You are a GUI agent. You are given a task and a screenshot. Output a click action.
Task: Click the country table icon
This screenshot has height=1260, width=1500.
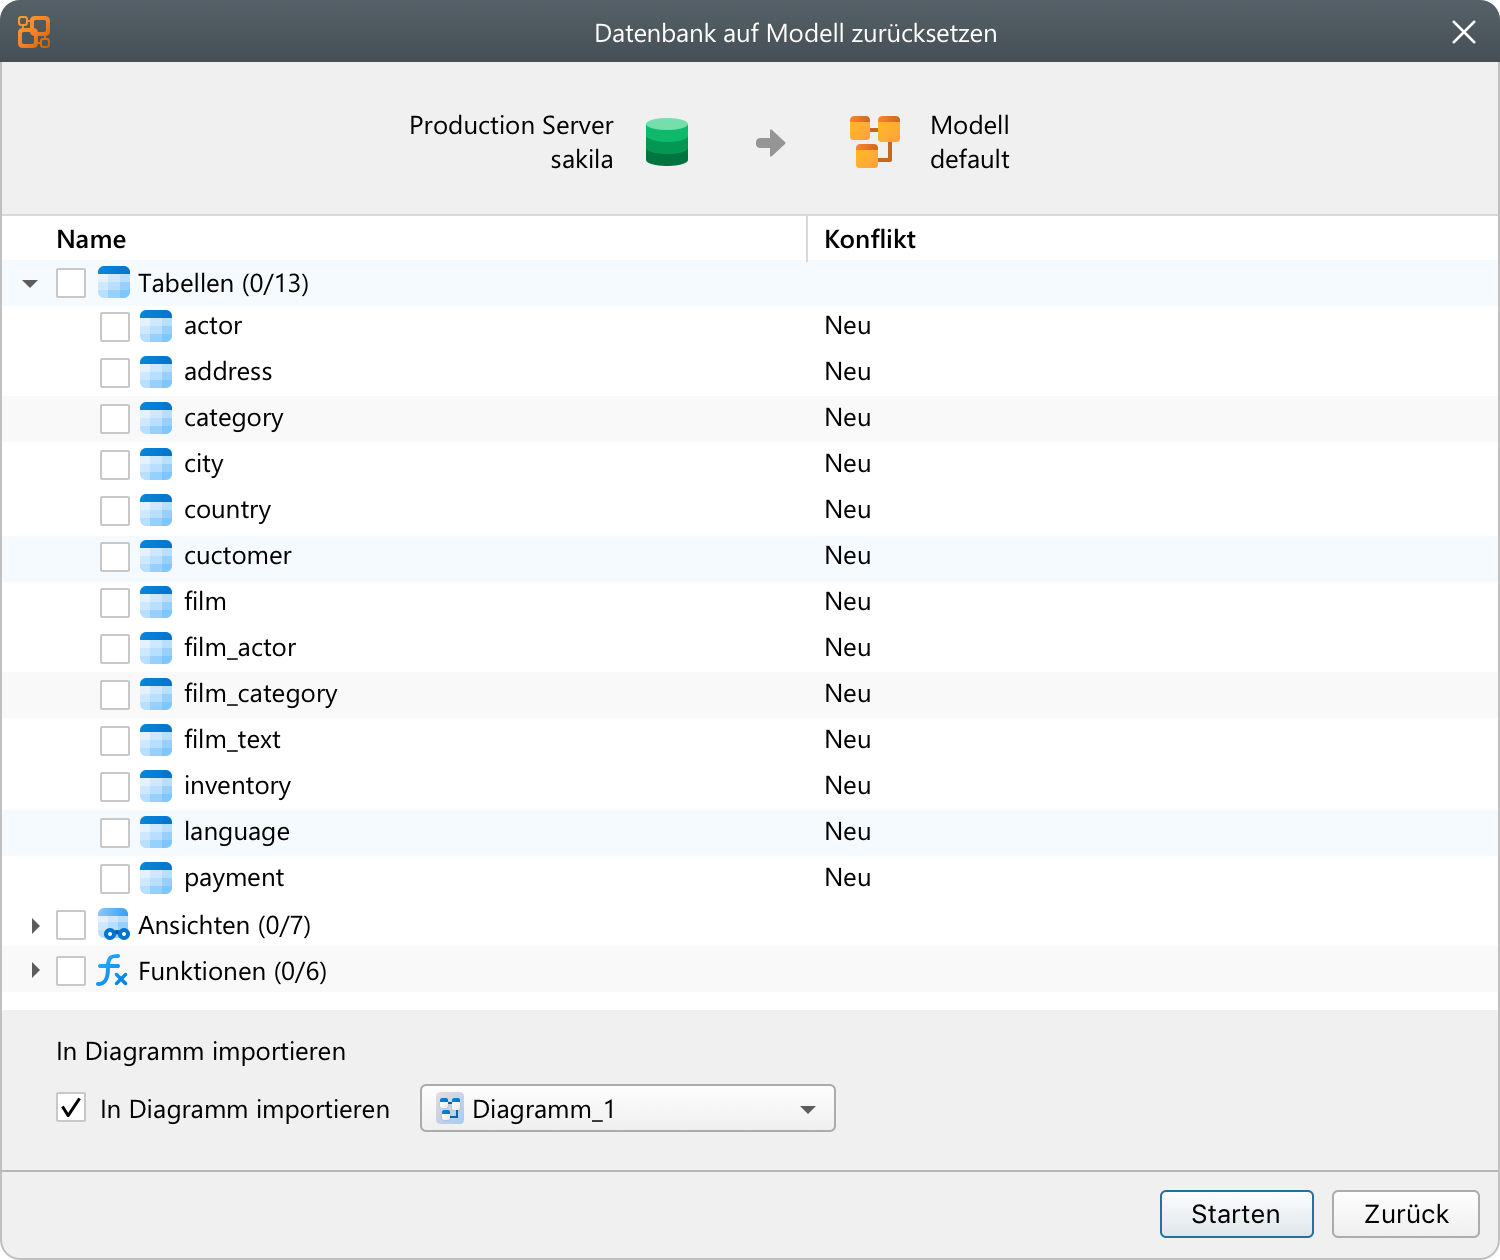point(156,510)
